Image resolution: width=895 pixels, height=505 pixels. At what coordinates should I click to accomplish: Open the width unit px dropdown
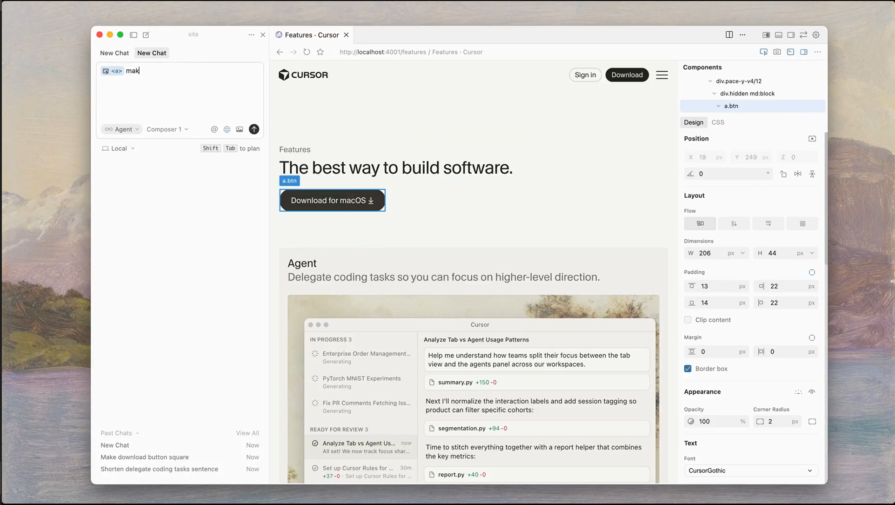(736, 253)
